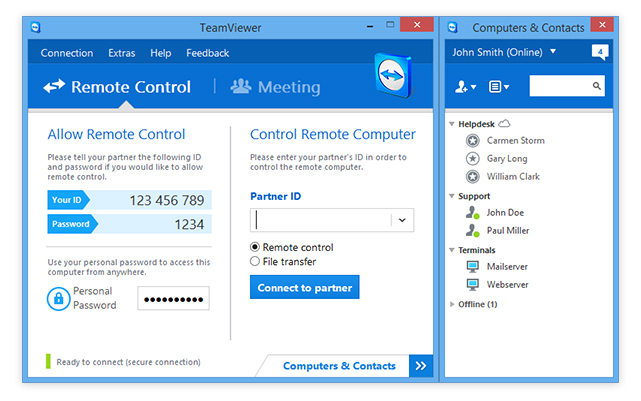Click the green connection status indicator
Screen dimensions: 641x401
click(x=48, y=361)
